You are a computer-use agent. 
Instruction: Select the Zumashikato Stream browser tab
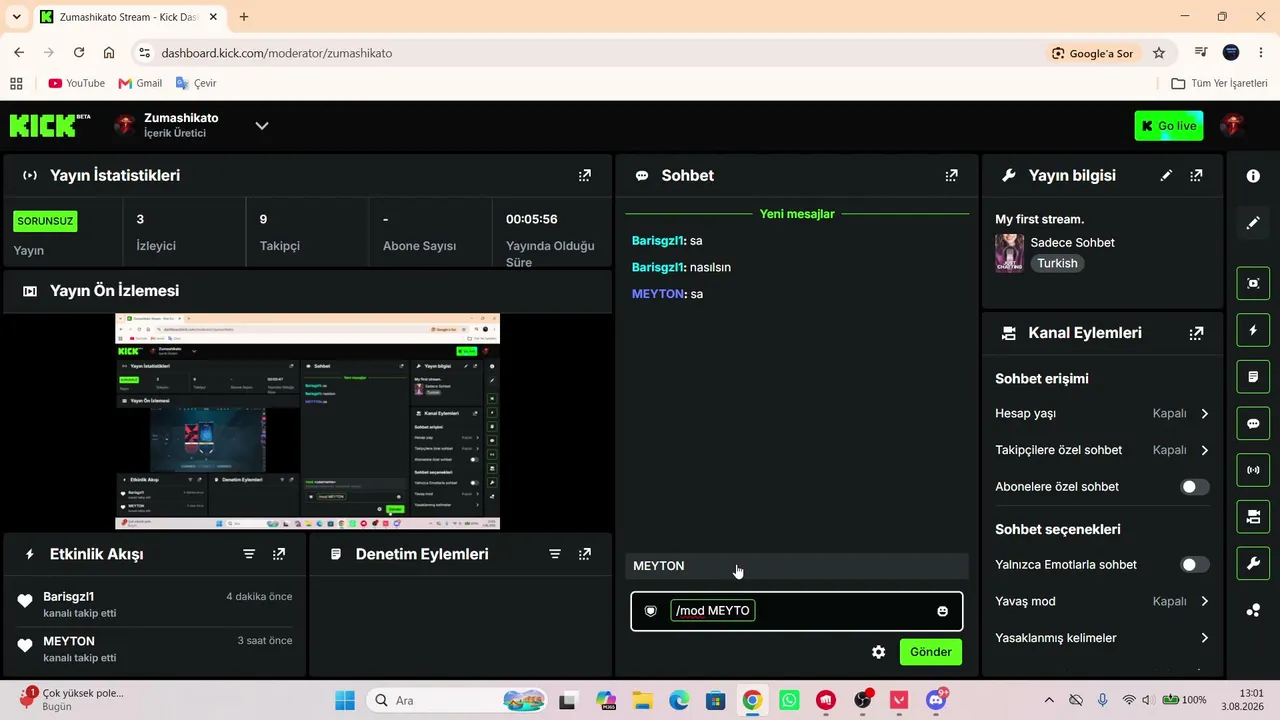point(129,17)
